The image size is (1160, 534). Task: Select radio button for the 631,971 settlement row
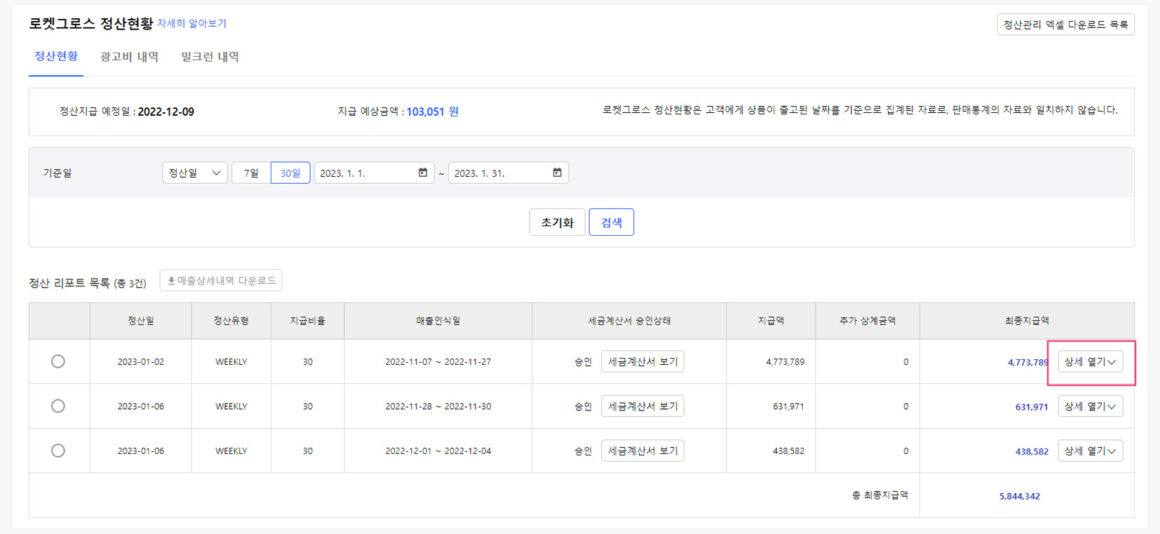(58, 406)
